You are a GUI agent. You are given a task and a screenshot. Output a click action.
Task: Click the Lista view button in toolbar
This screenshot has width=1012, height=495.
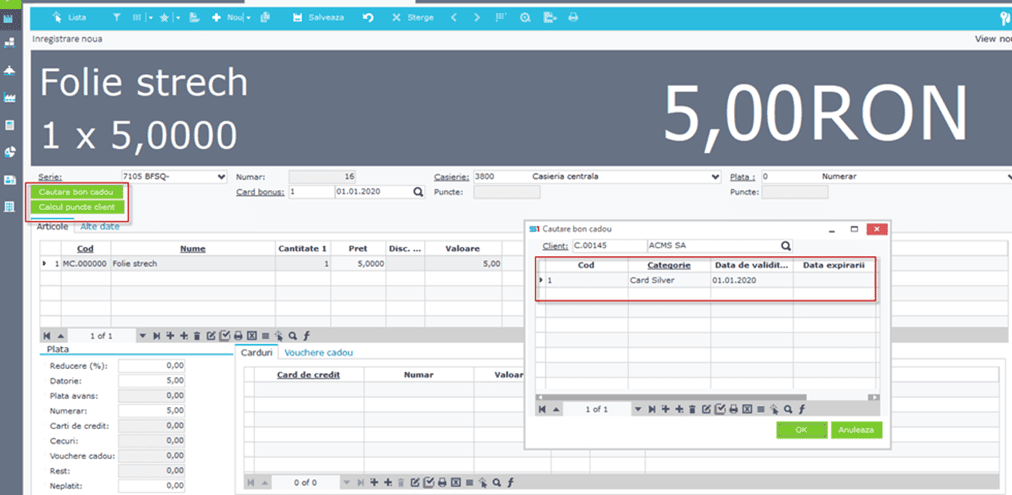pos(69,18)
